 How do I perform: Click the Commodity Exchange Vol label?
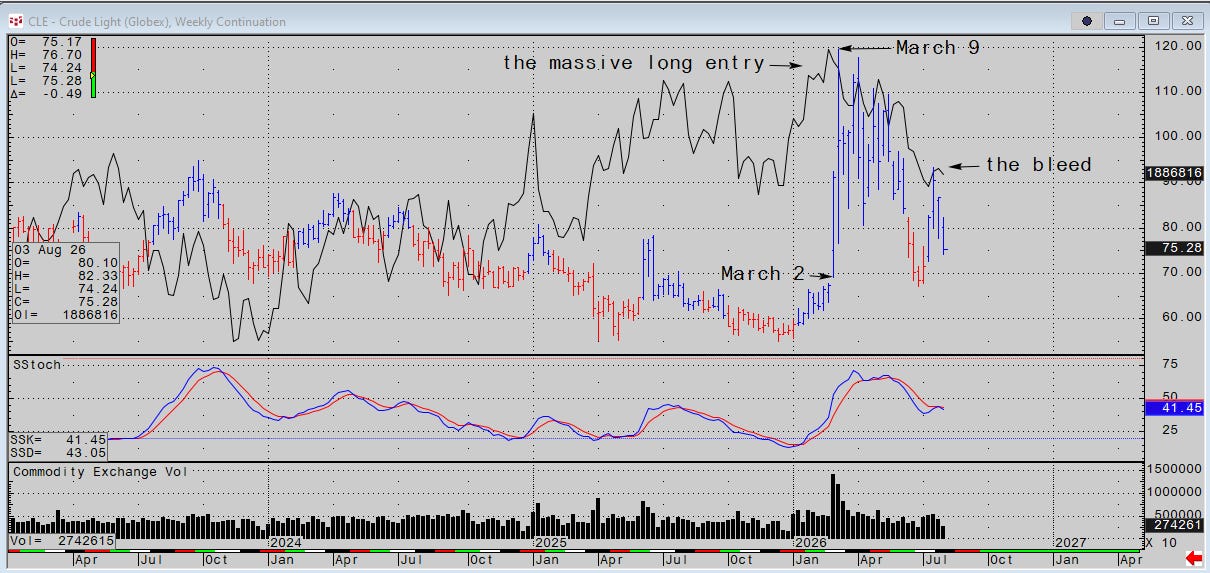(100, 471)
